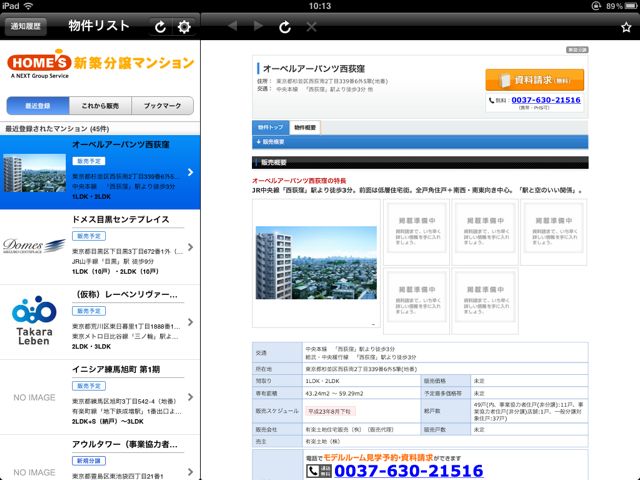Refresh the 物件リスト panel
This screenshot has width=640, height=480.
pyautogui.click(x=160, y=27)
